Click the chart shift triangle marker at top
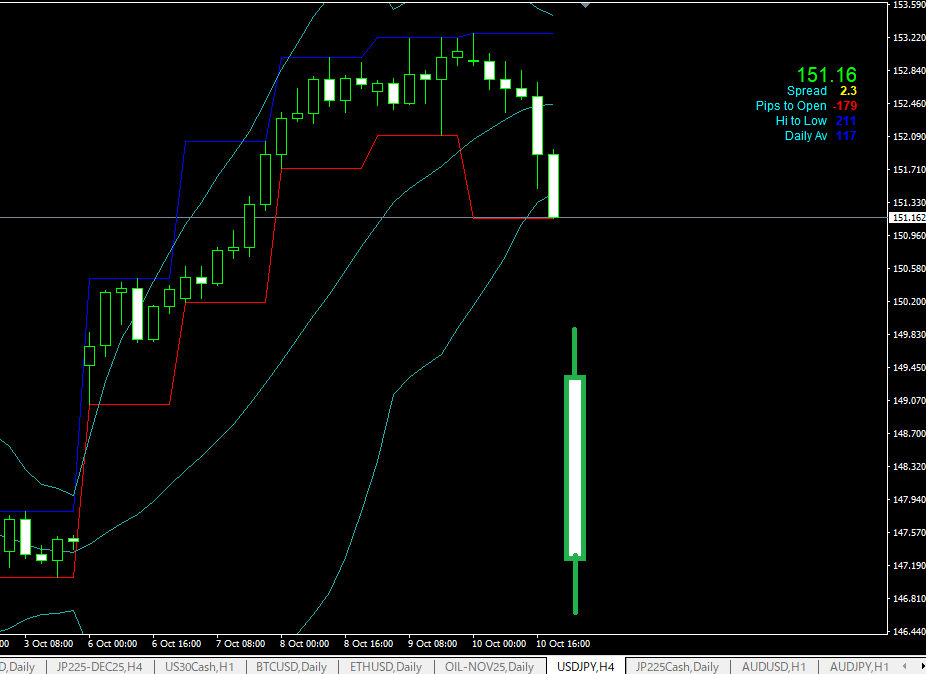Image resolution: width=926 pixels, height=674 pixels. [585, 5]
